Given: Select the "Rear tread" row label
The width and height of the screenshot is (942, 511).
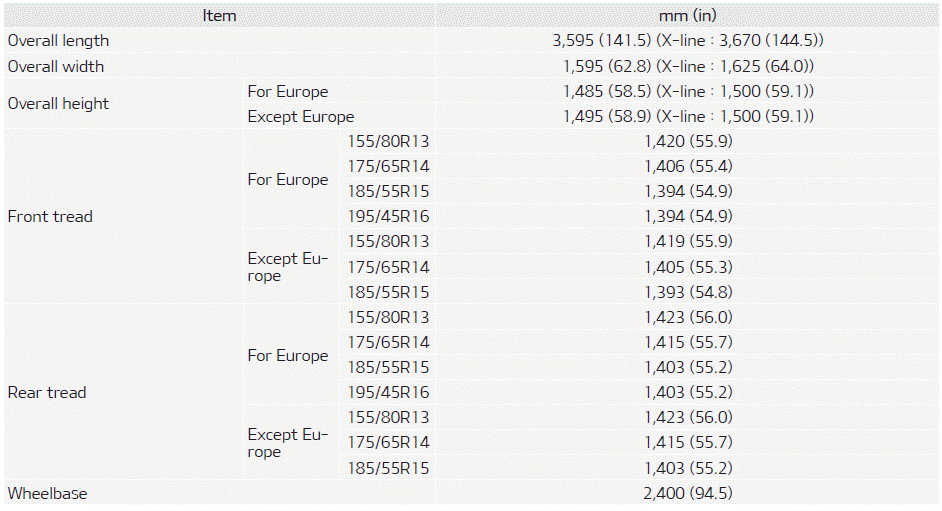Looking at the screenshot, I should pos(47,393).
